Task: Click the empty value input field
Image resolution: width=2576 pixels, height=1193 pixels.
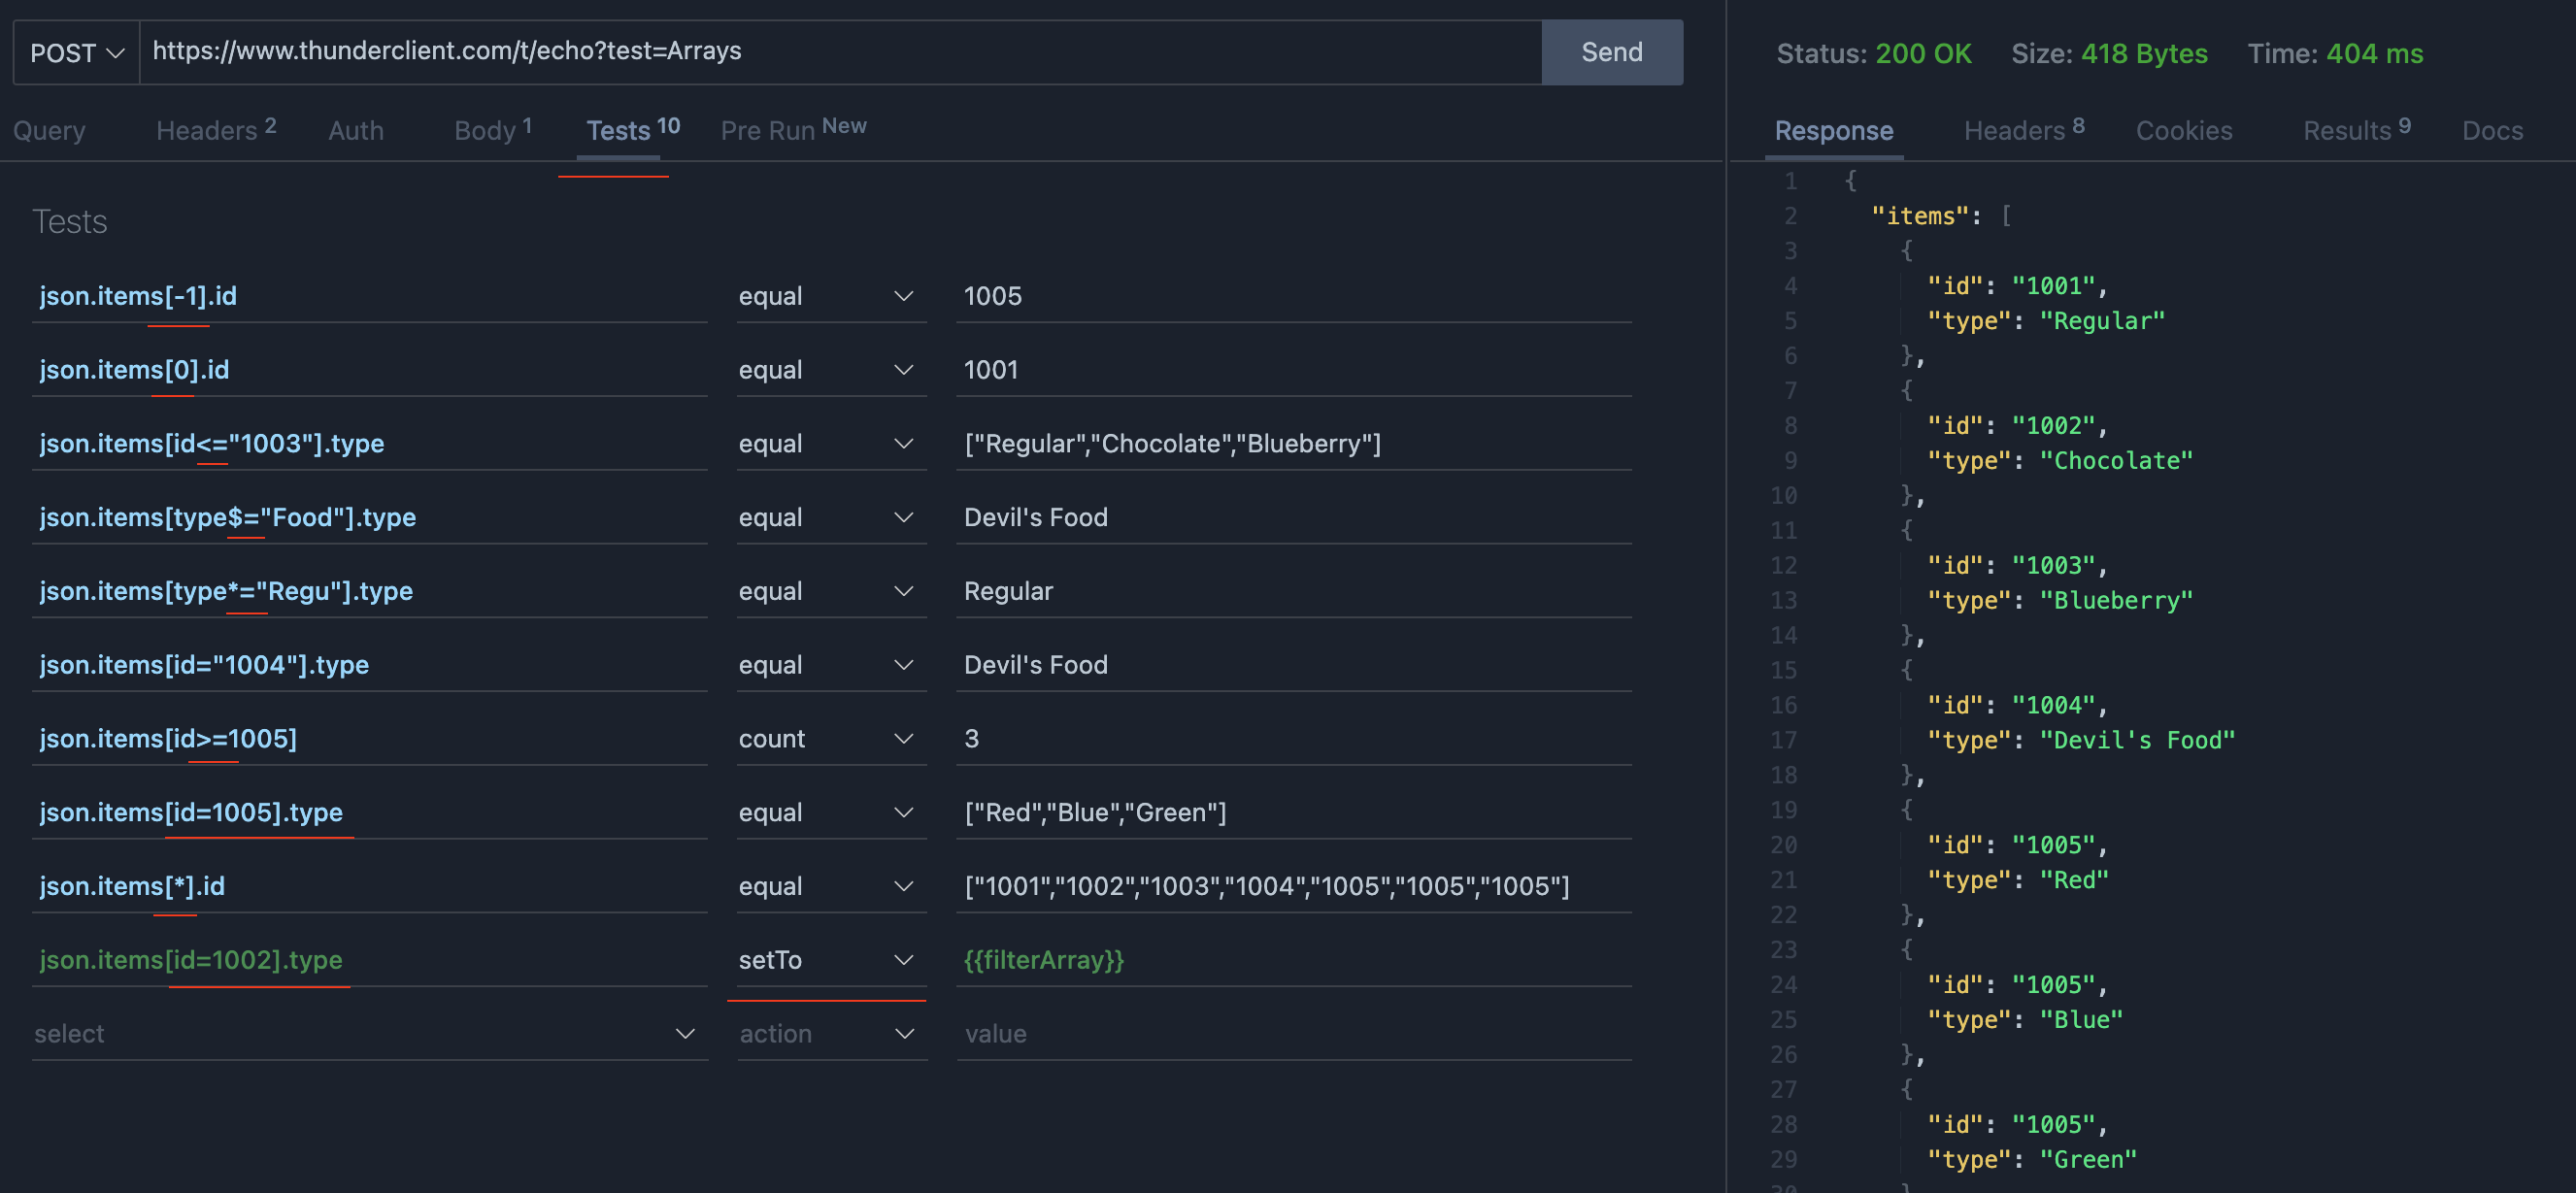Action: point(1292,1034)
